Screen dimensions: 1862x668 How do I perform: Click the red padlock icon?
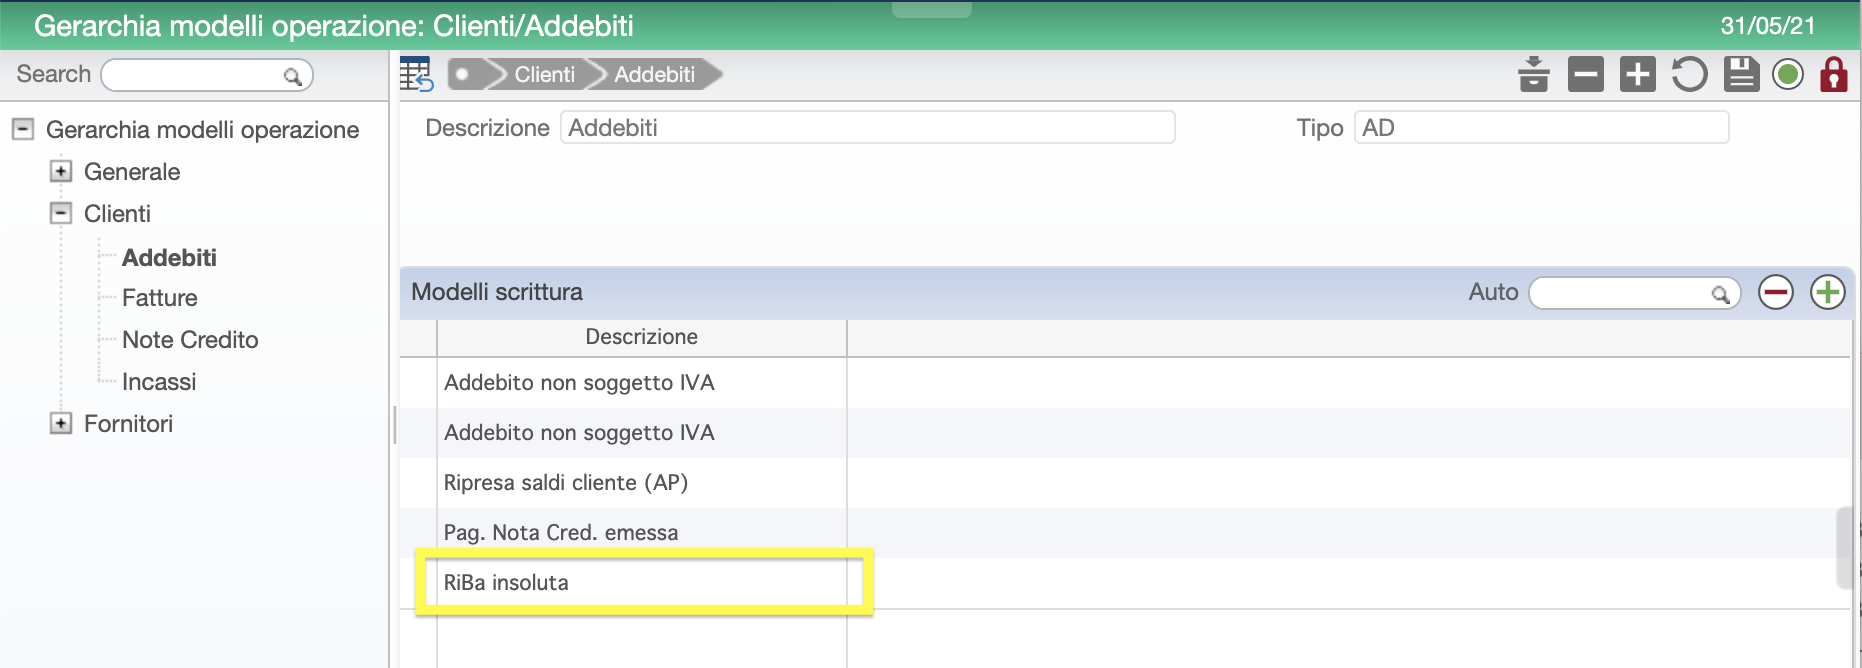point(1833,74)
